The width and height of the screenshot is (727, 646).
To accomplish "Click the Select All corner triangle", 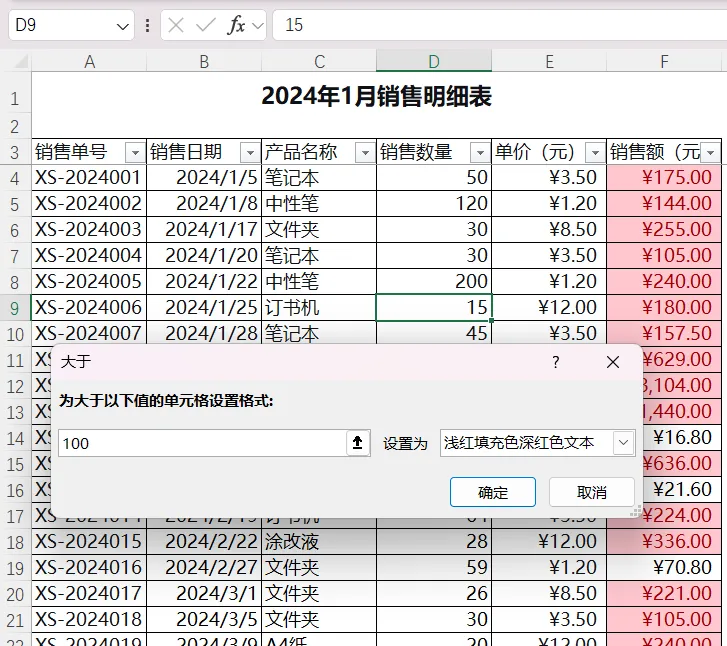I will point(19,62).
